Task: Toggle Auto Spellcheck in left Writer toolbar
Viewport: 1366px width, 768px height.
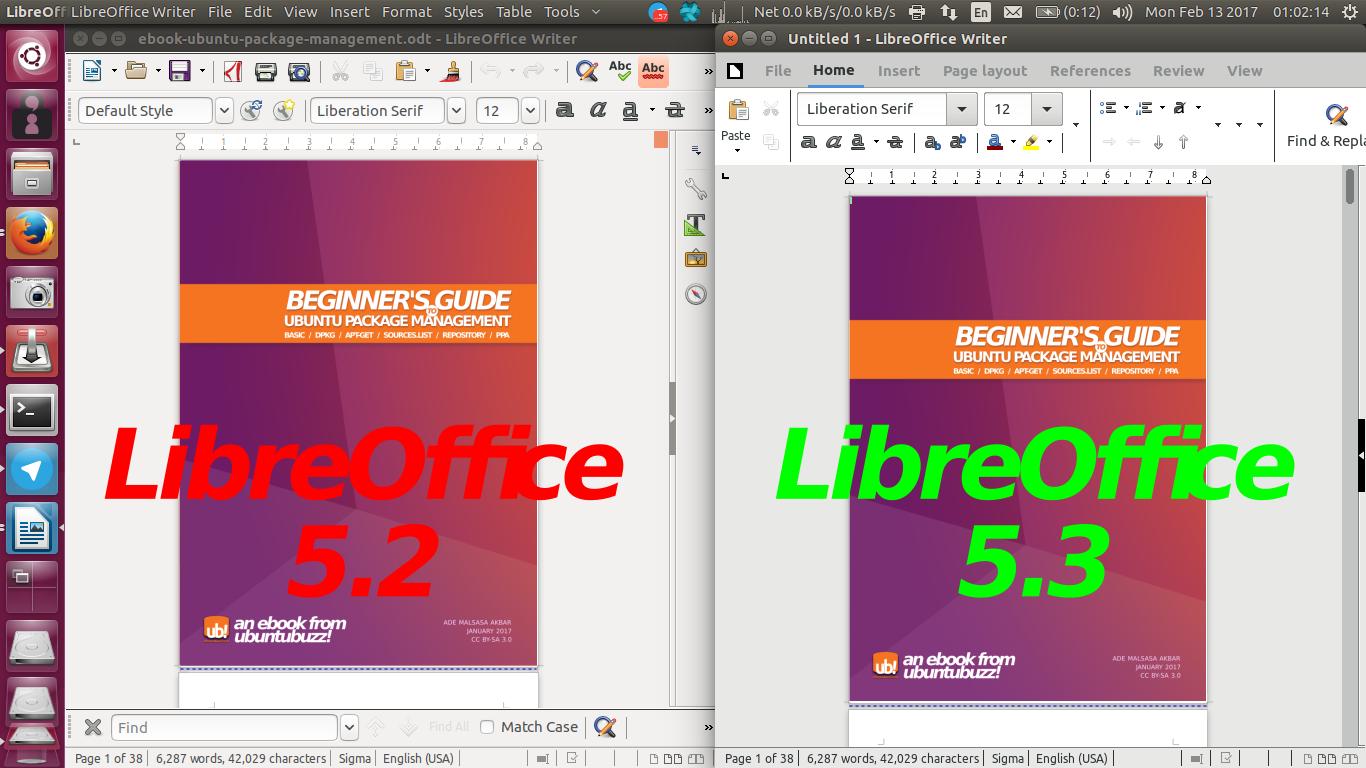Action: point(653,71)
